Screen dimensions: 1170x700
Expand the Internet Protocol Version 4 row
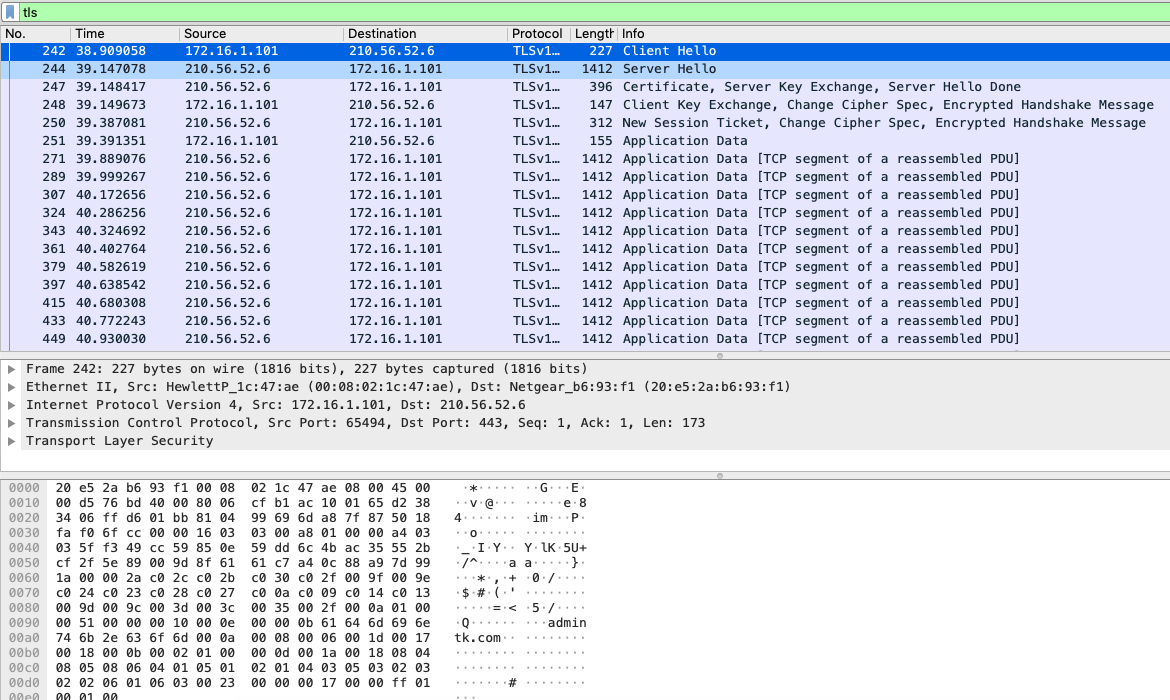pyautogui.click(x=11, y=404)
